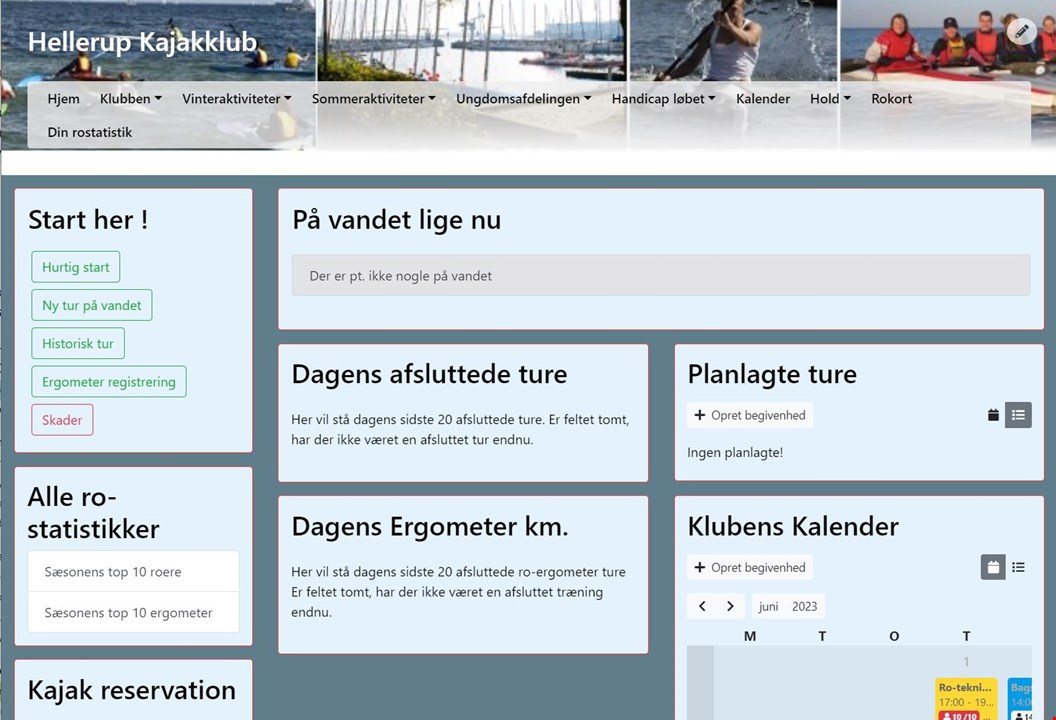Viewport: 1056px width, 720px height.
Task: Expand the Hold menu
Action: tap(830, 98)
